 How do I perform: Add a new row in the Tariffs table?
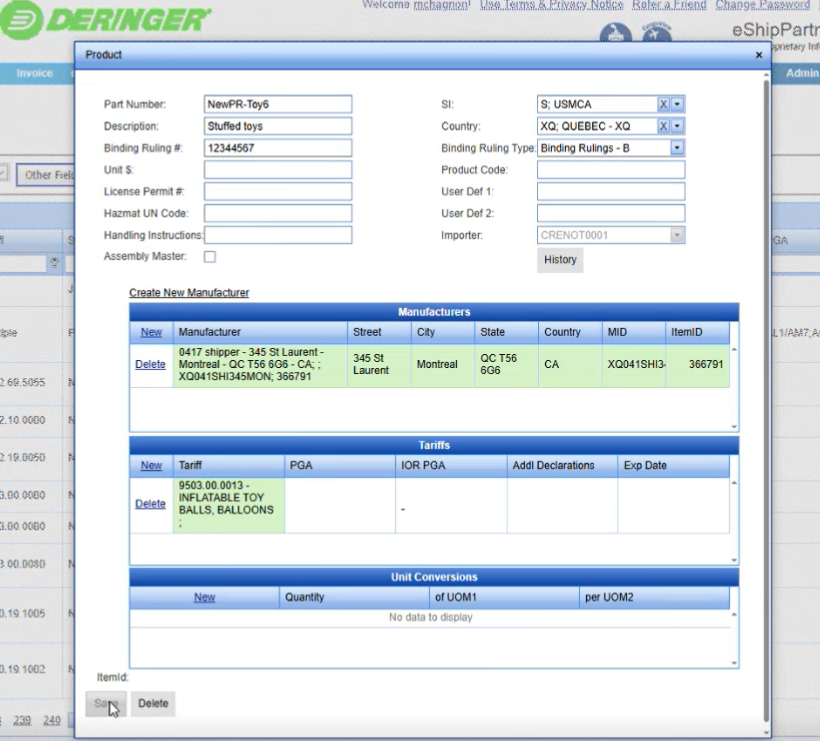click(151, 466)
